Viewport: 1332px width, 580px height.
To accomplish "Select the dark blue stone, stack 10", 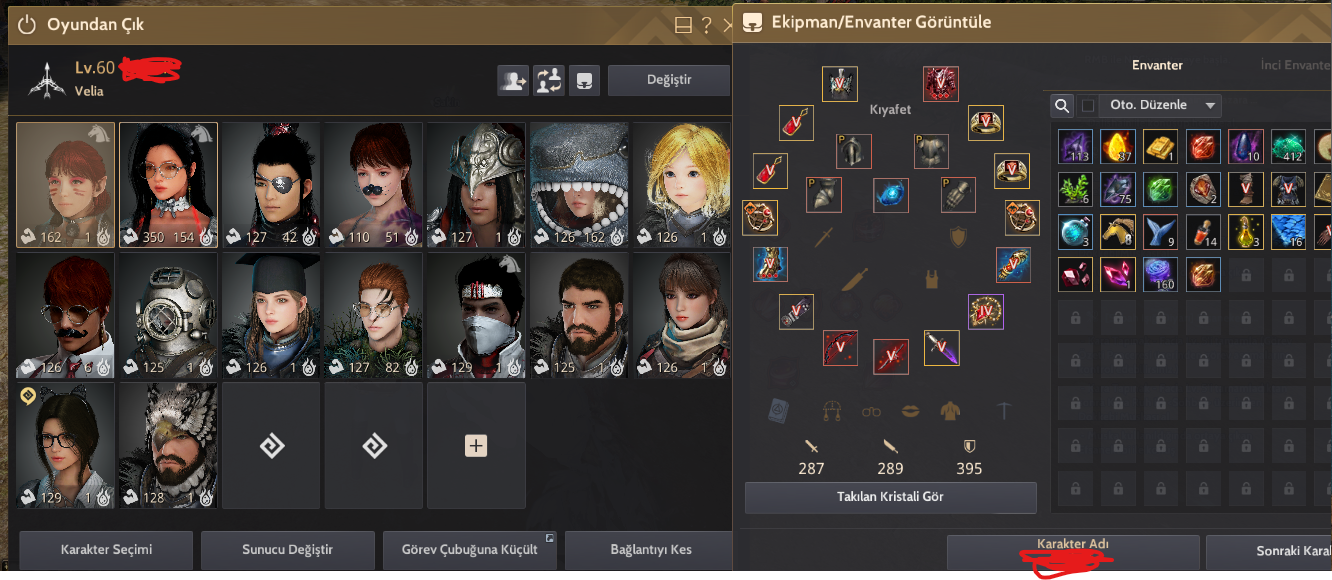I will coord(1246,147).
